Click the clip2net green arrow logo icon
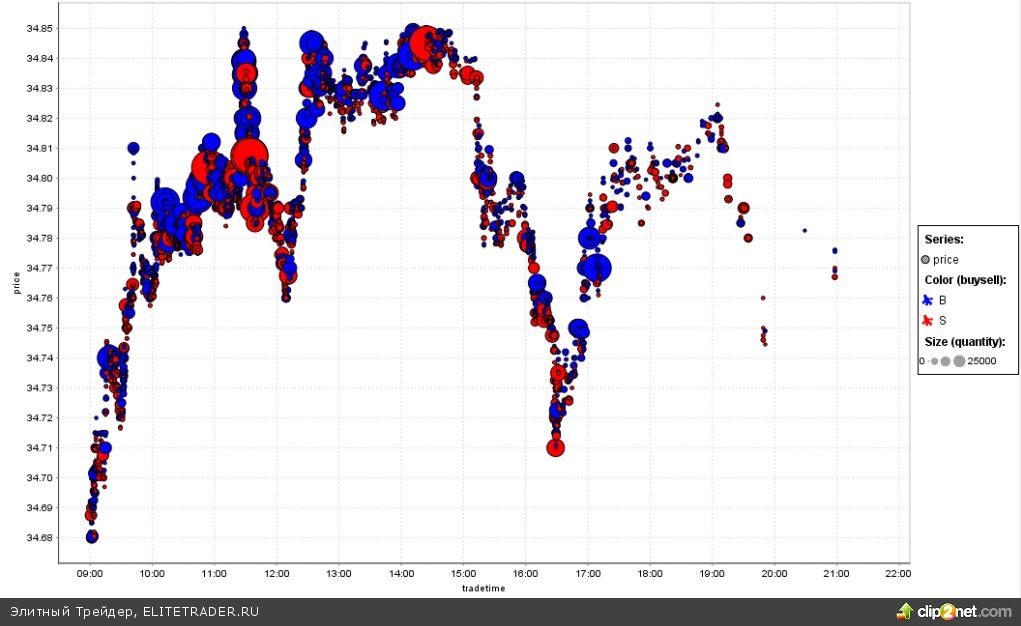 (x=904, y=611)
